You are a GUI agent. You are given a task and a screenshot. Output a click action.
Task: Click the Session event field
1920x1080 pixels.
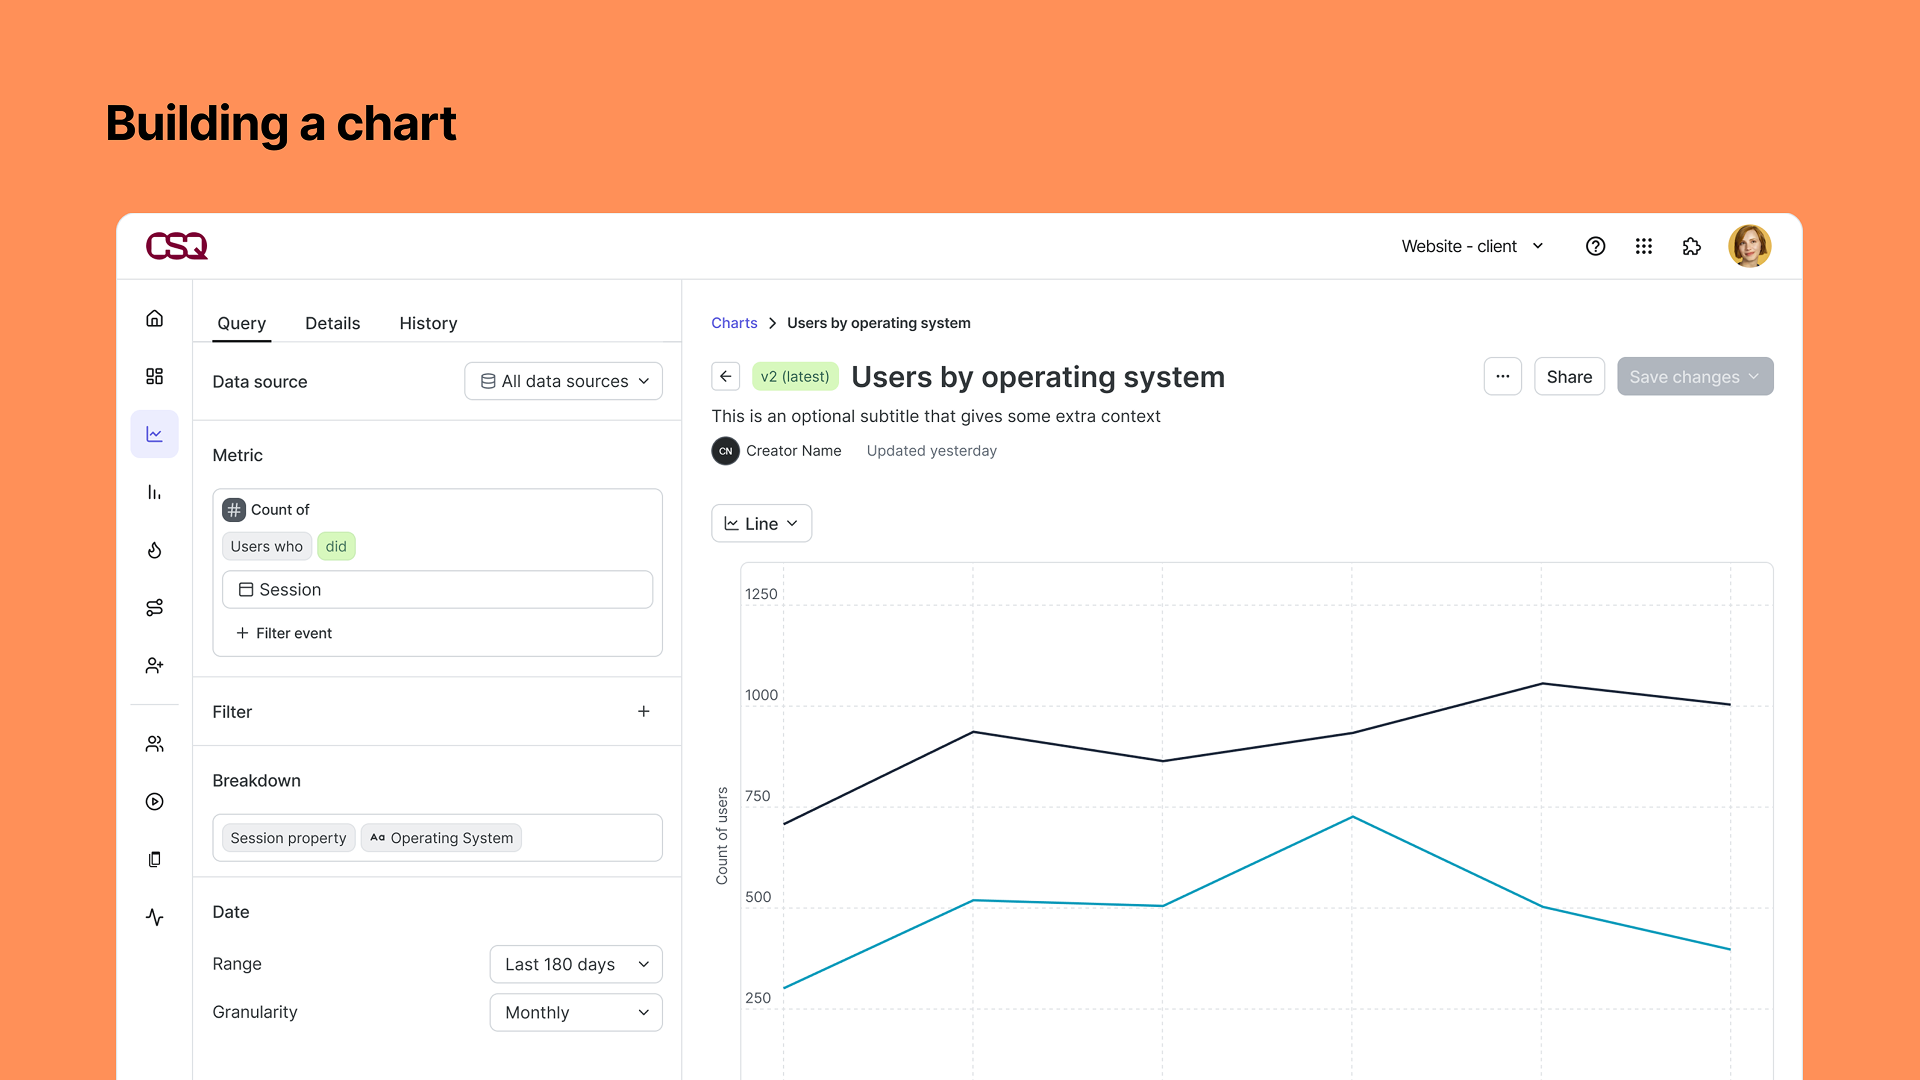pos(437,590)
